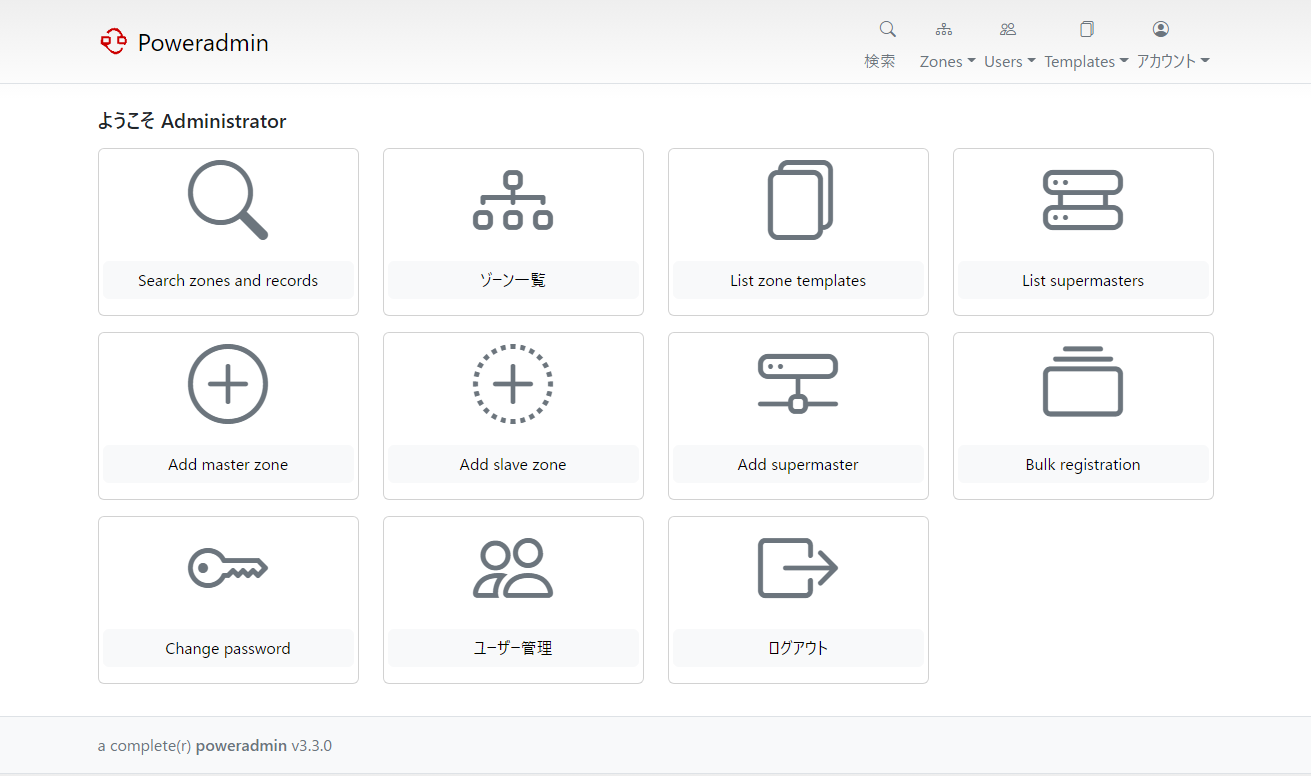Expand the Users dropdown menu
1311x776 pixels.
pyautogui.click(x=1009, y=61)
